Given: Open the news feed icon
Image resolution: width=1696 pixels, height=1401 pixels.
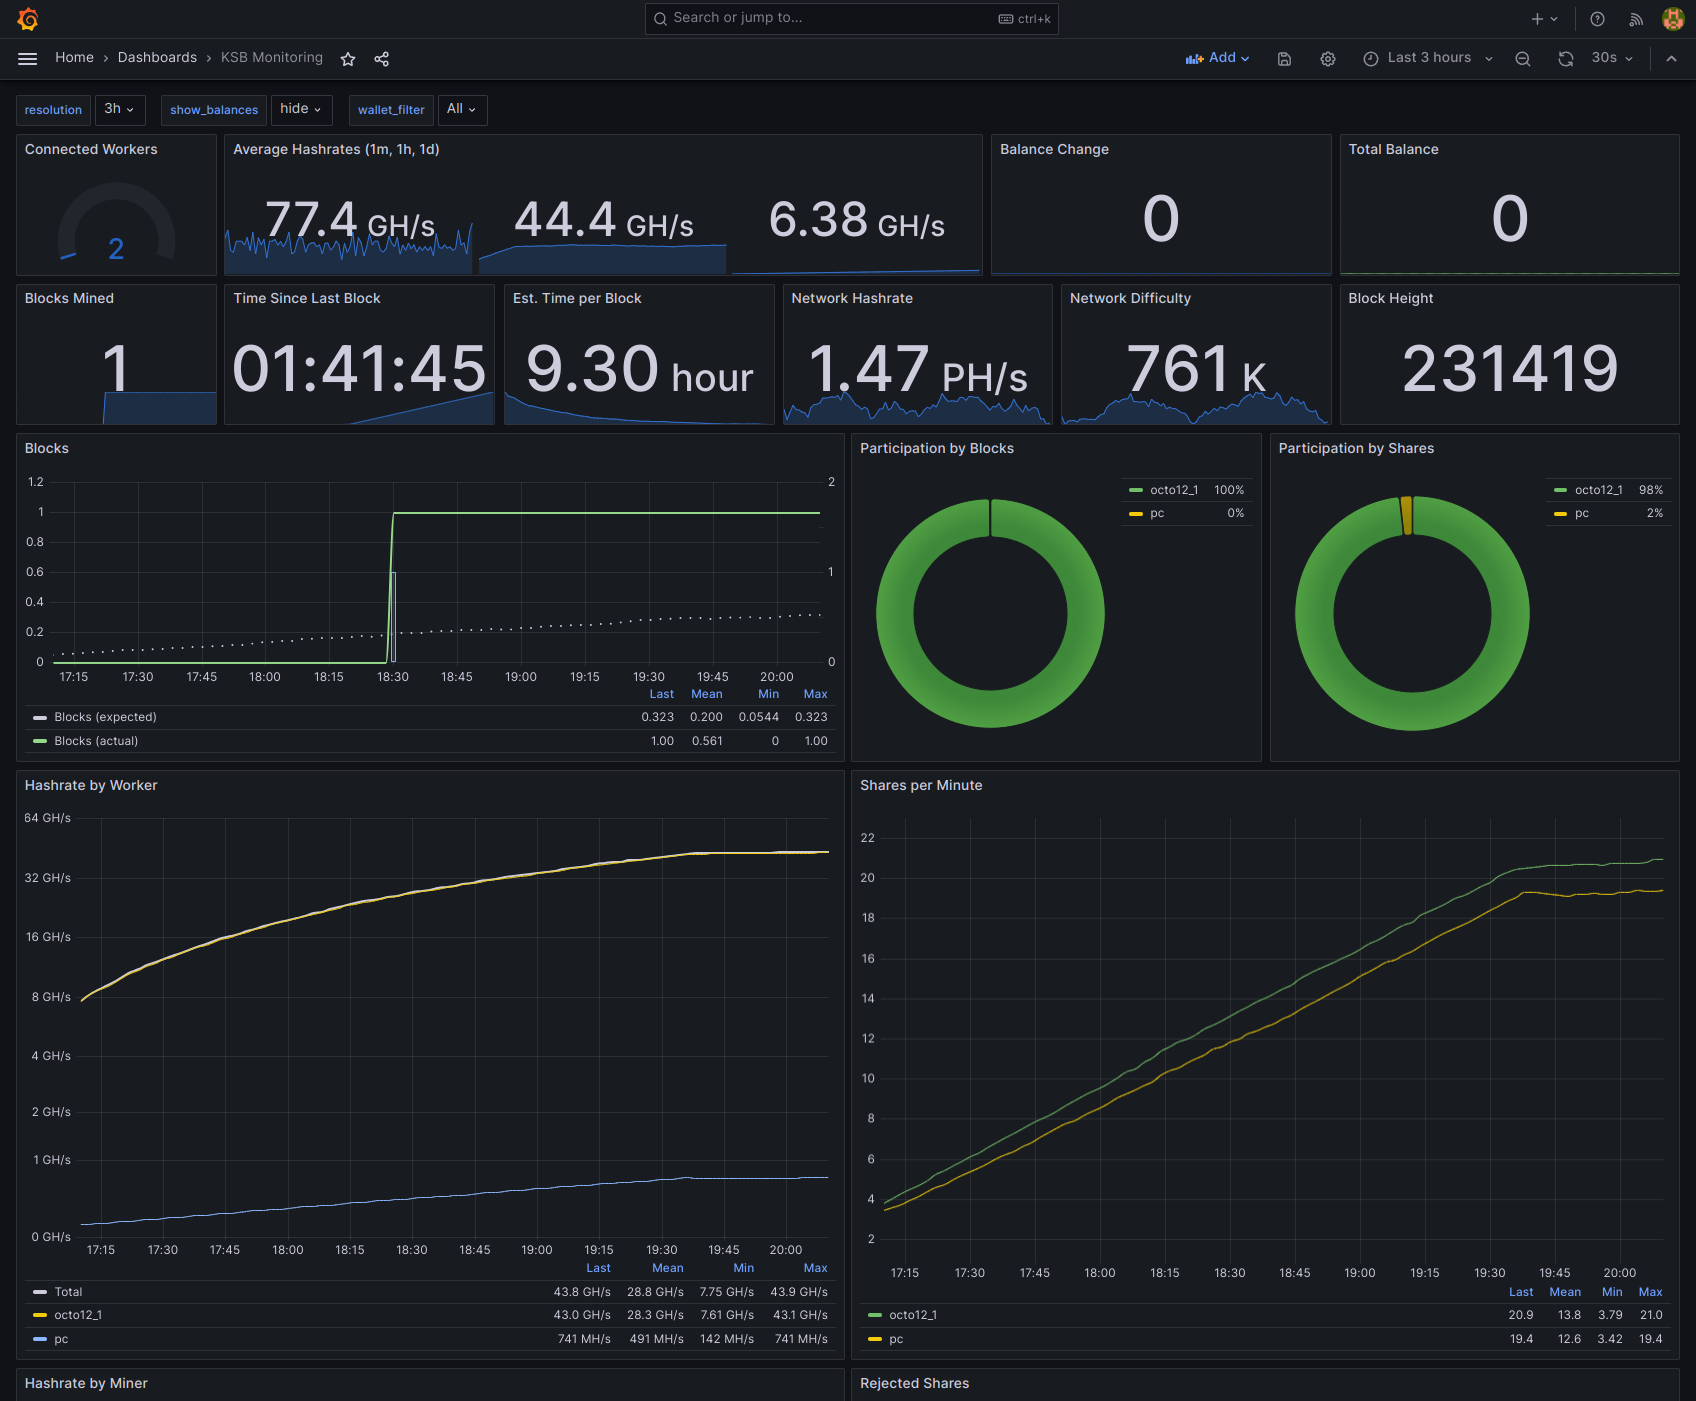Looking at the screenshot, I should point(1636,19).
